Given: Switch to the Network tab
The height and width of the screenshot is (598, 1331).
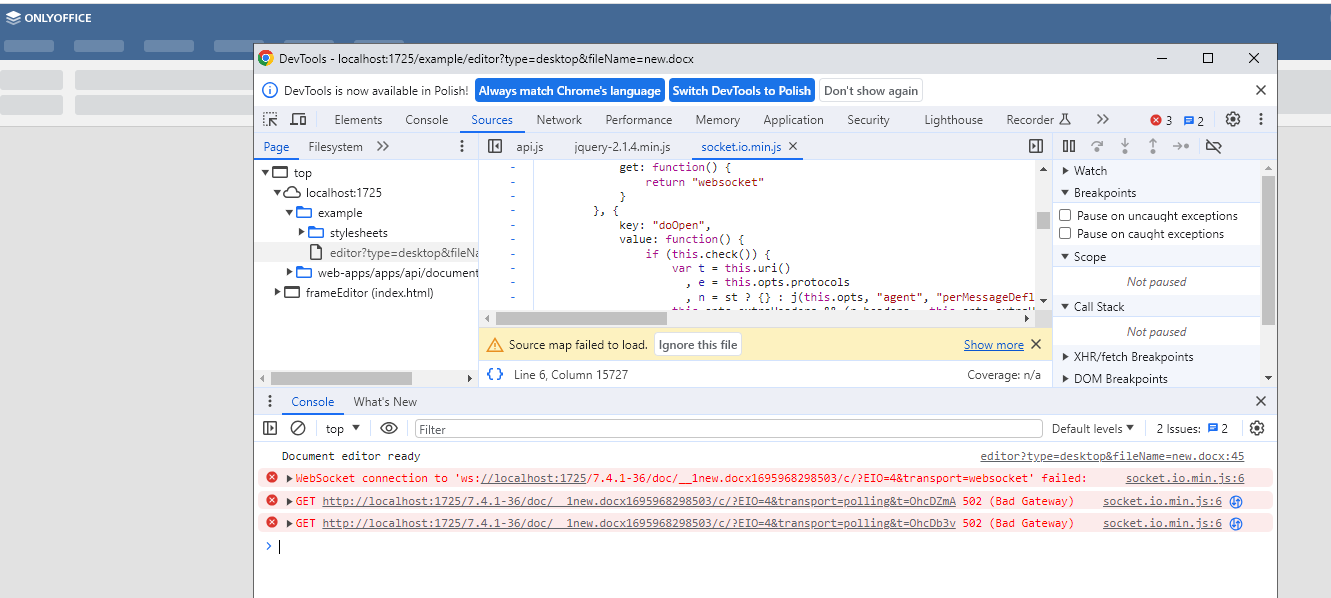Looking at the screenshot, I should coord(559,119).
